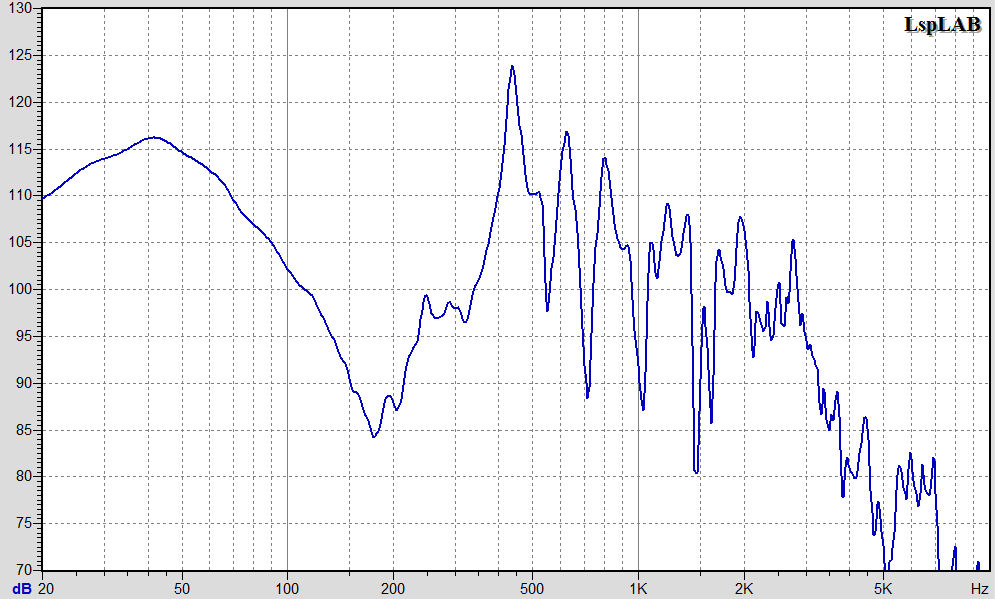Click the 5K frequency label

[x=883, y=589]
